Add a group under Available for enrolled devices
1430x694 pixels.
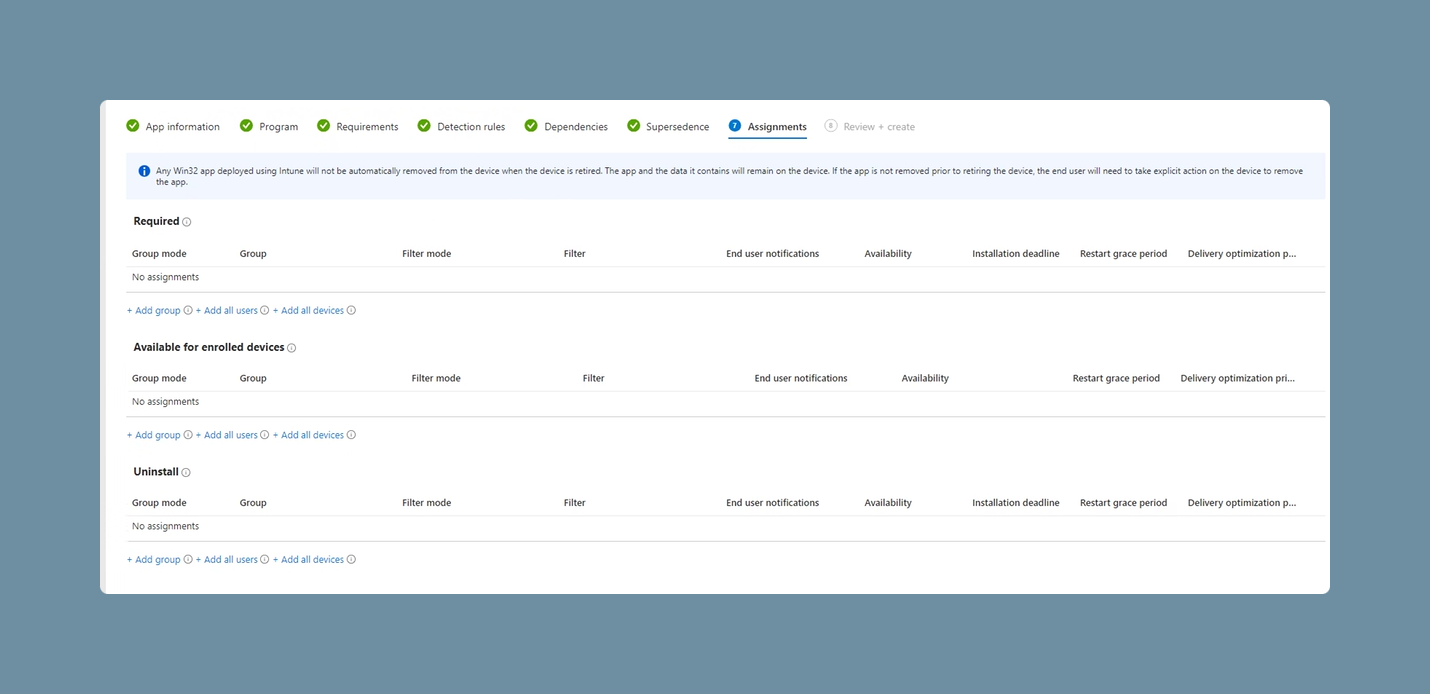[154, 435]
